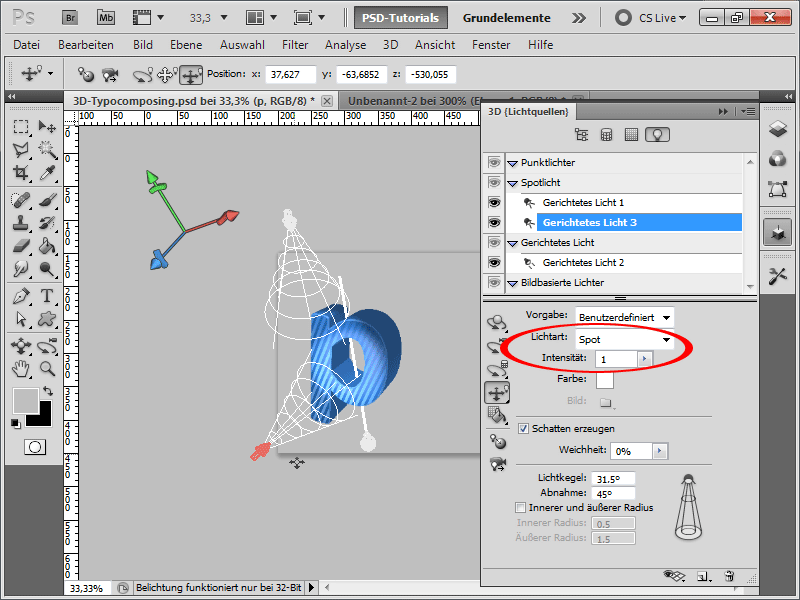Click the Position x value field
800x600 pixels.
pos(291,74)
